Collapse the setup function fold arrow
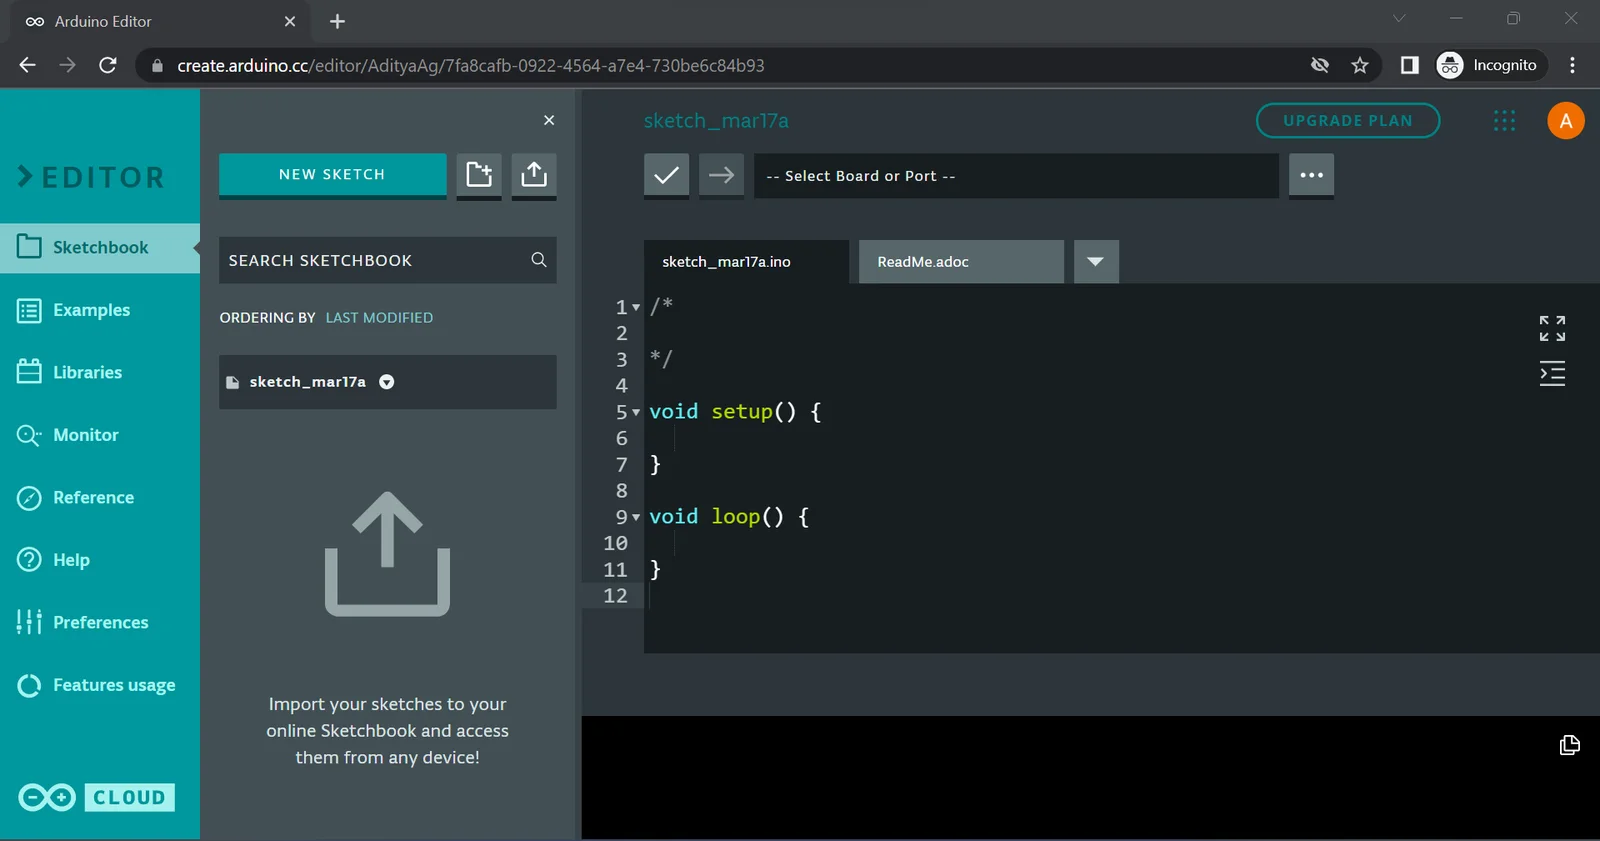The height and width of the screenshot is (841, 1600). 636,412
